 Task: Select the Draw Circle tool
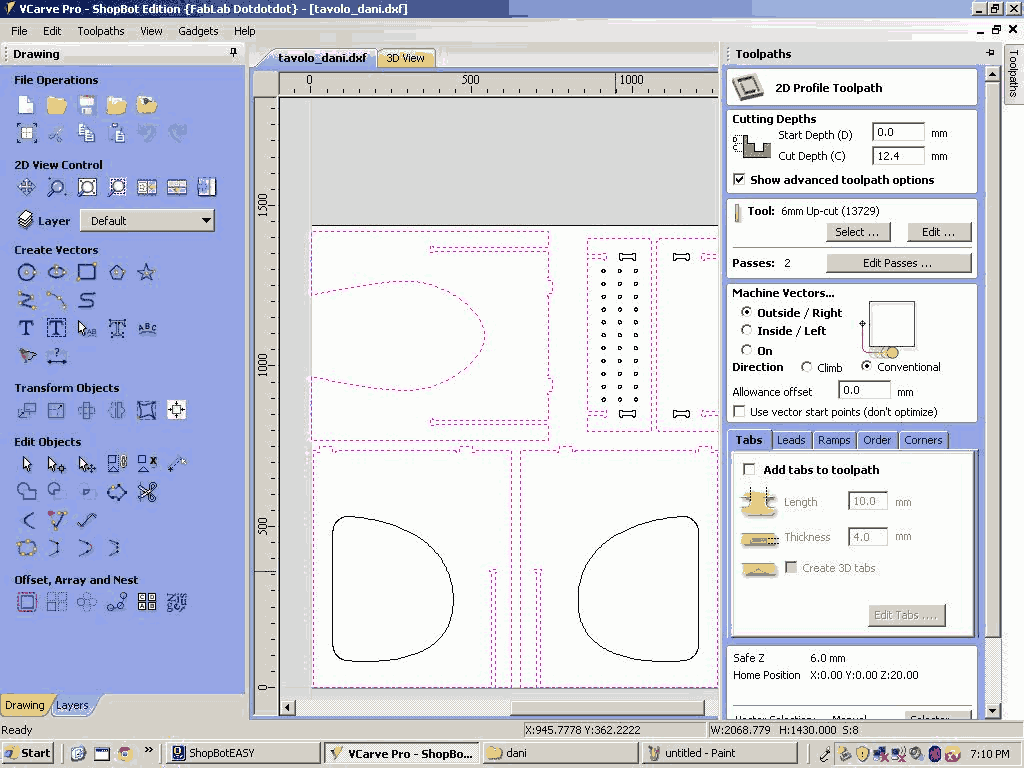point(27,272)
